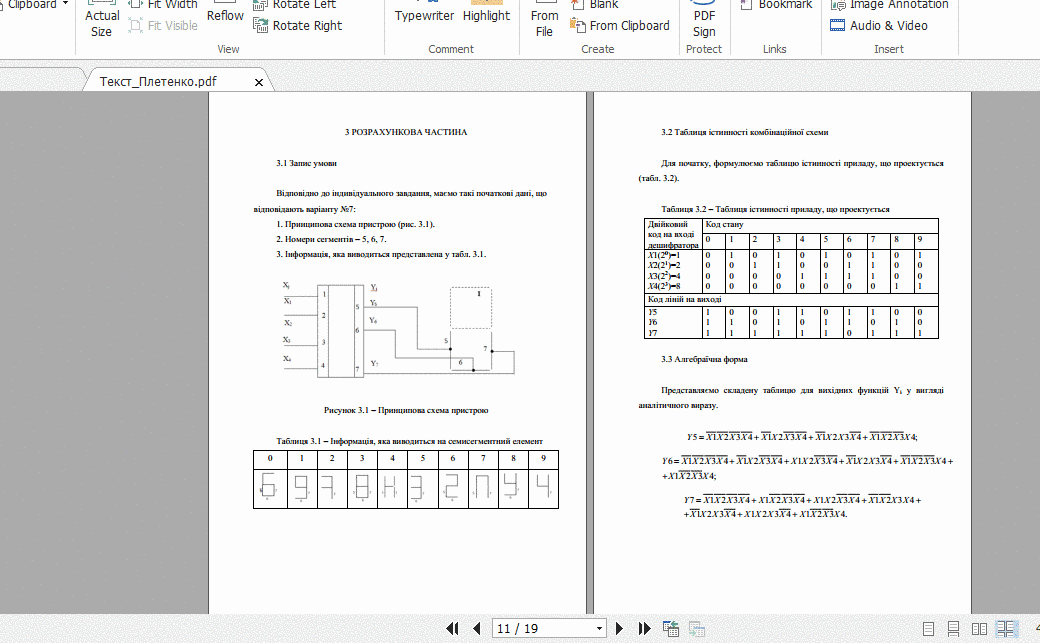Go forward to the next view

pos(696,628)
